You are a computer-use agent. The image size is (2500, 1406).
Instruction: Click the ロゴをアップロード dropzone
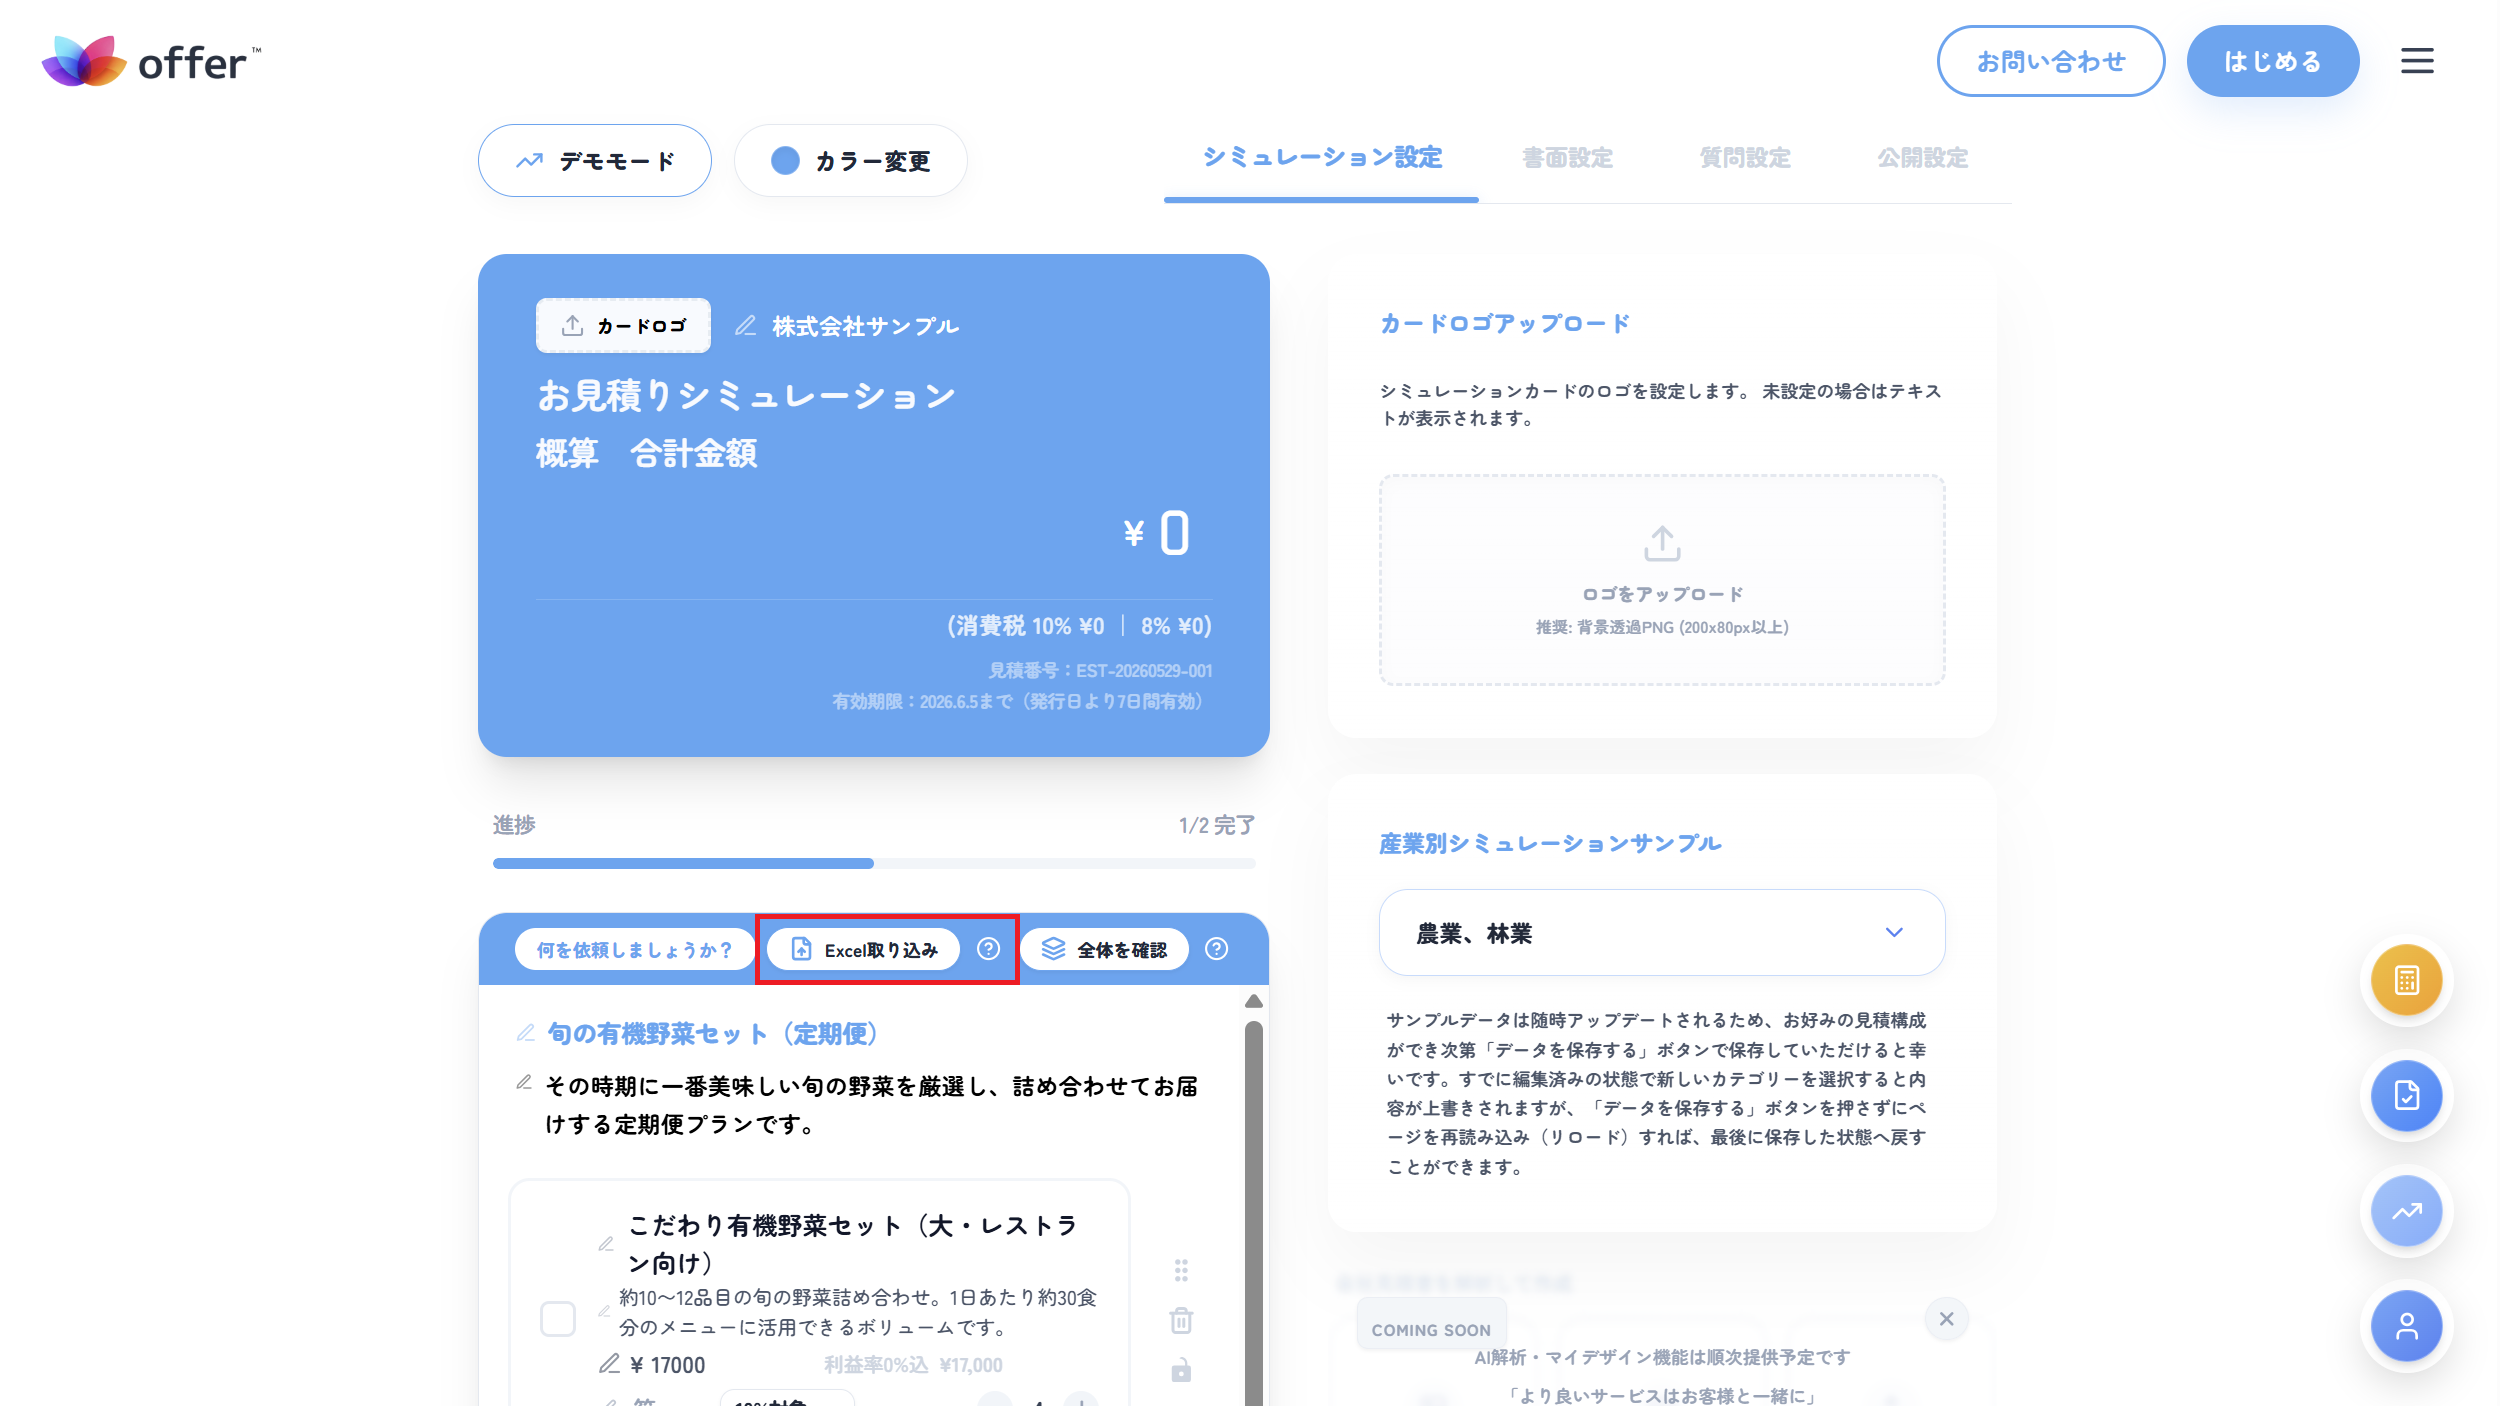pyautogui.click(x=1662, y=580)
